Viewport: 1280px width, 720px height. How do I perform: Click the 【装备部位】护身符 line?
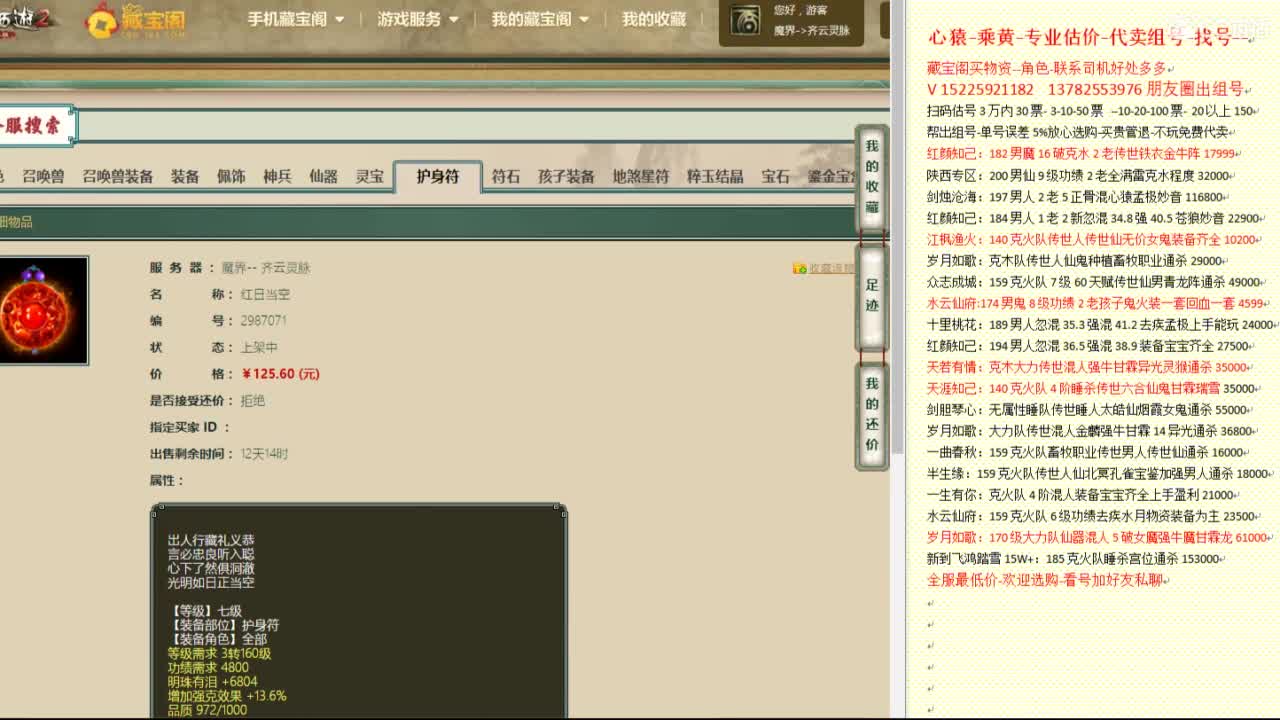pos(224,625)
